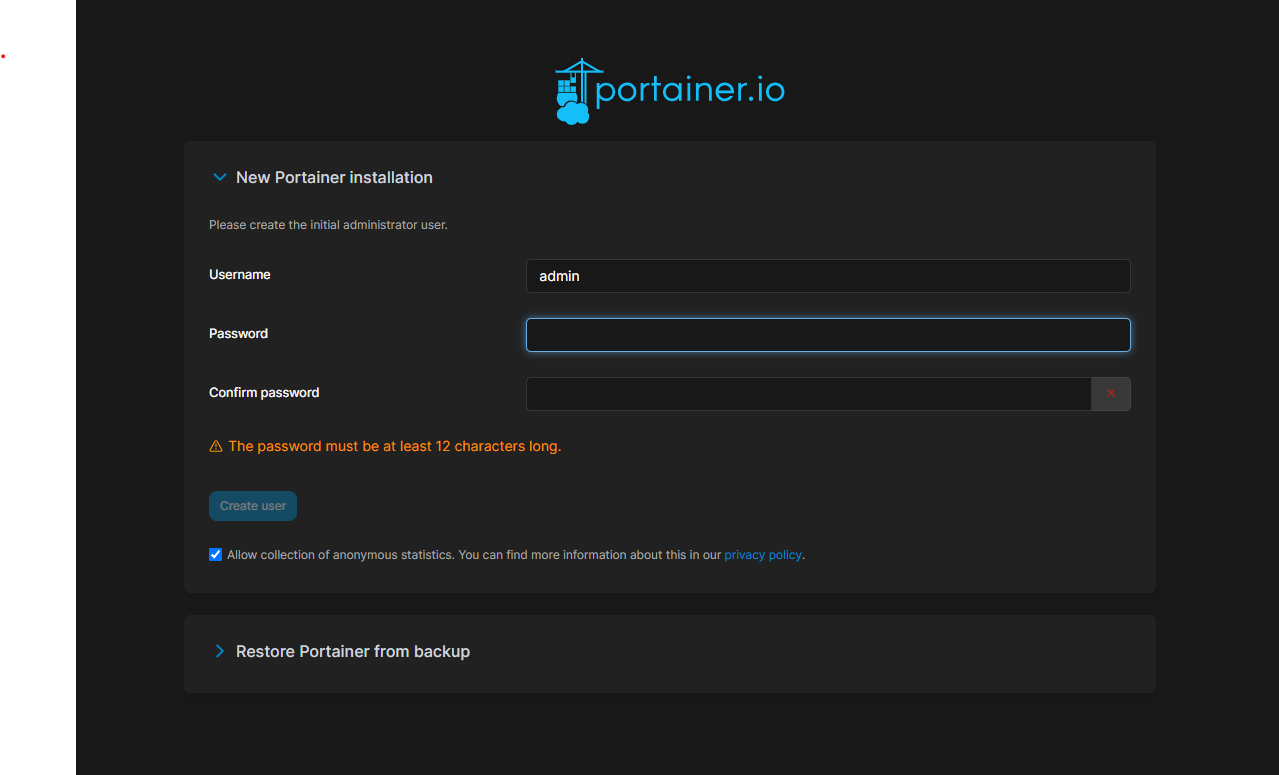1279x775 pixels.
Task: Click the Restore Portainer from backup title
Action: pos(352,652)
